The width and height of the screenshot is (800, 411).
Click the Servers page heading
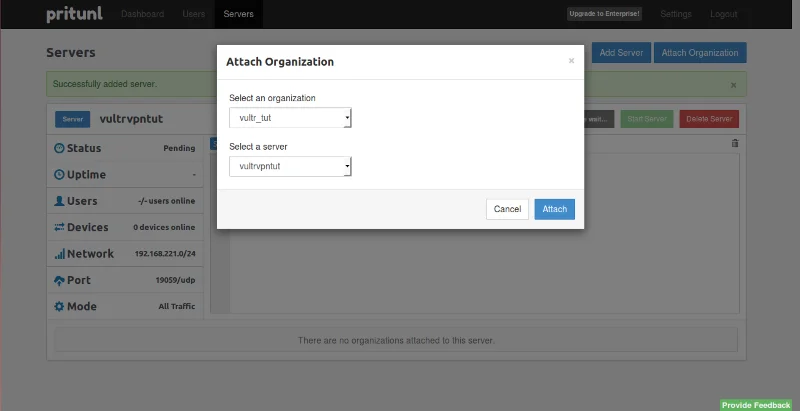(x=71, y=53)
